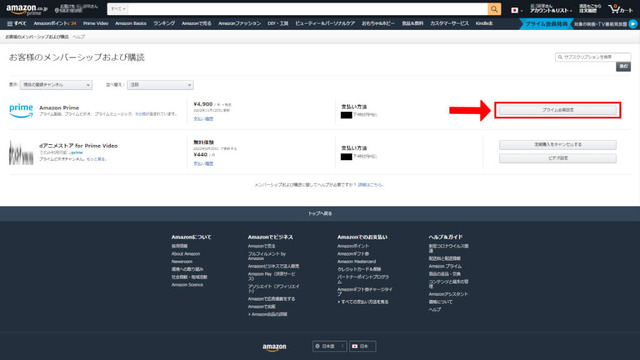Click the トップへ戻る bar
Viewport: 640px width, 360px height.
(x=320, y=213)
